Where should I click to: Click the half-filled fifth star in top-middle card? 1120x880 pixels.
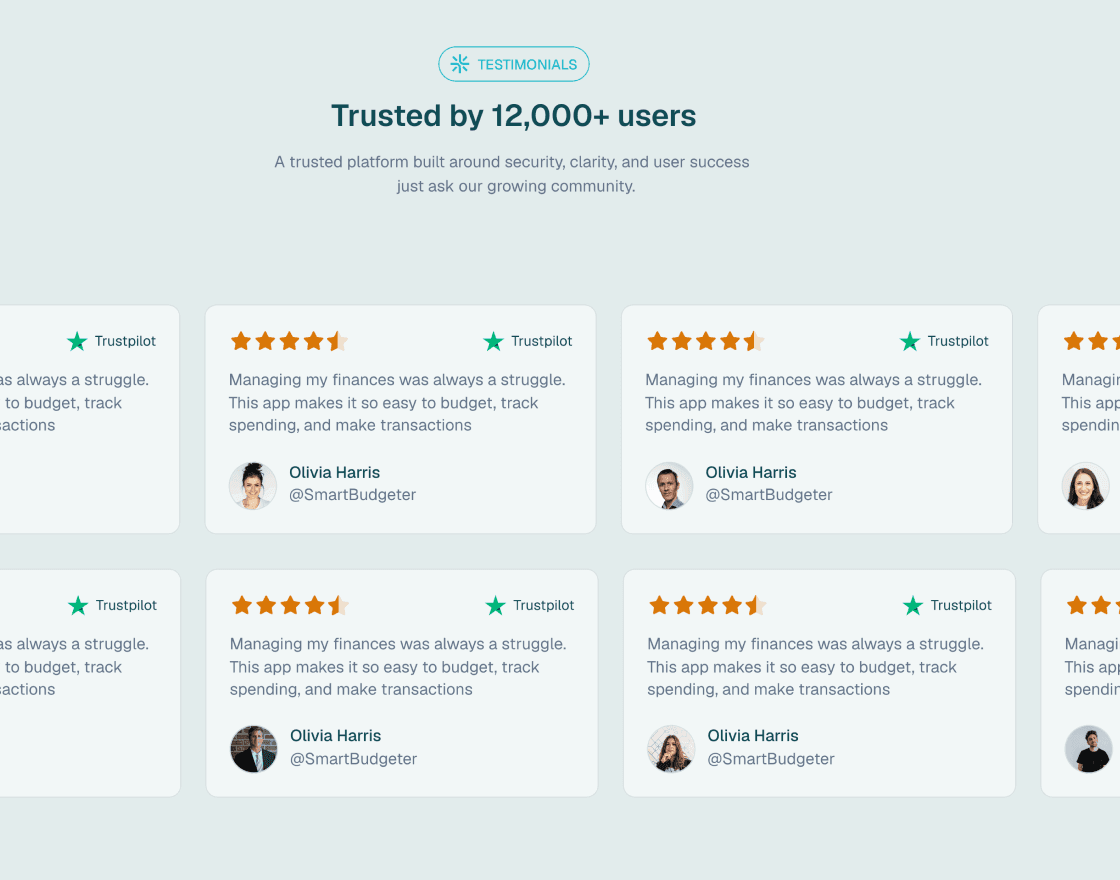[x=338, y=341]
